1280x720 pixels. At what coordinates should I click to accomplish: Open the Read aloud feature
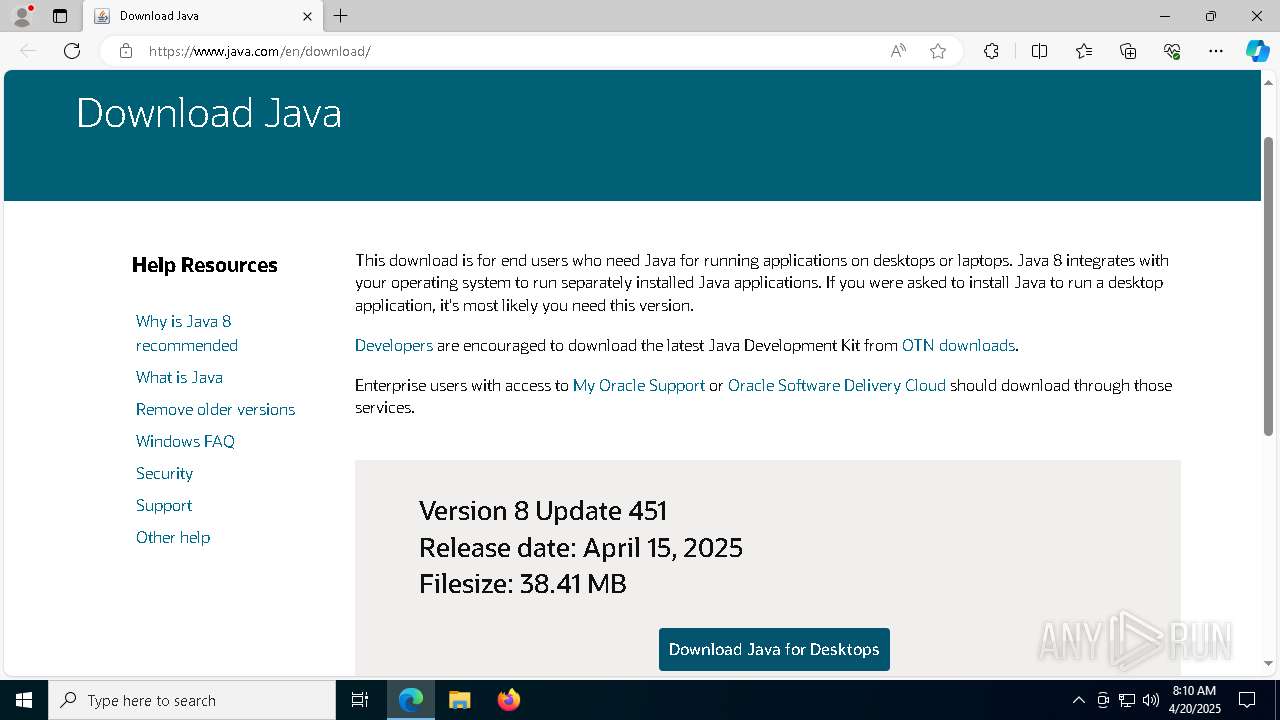898,51
